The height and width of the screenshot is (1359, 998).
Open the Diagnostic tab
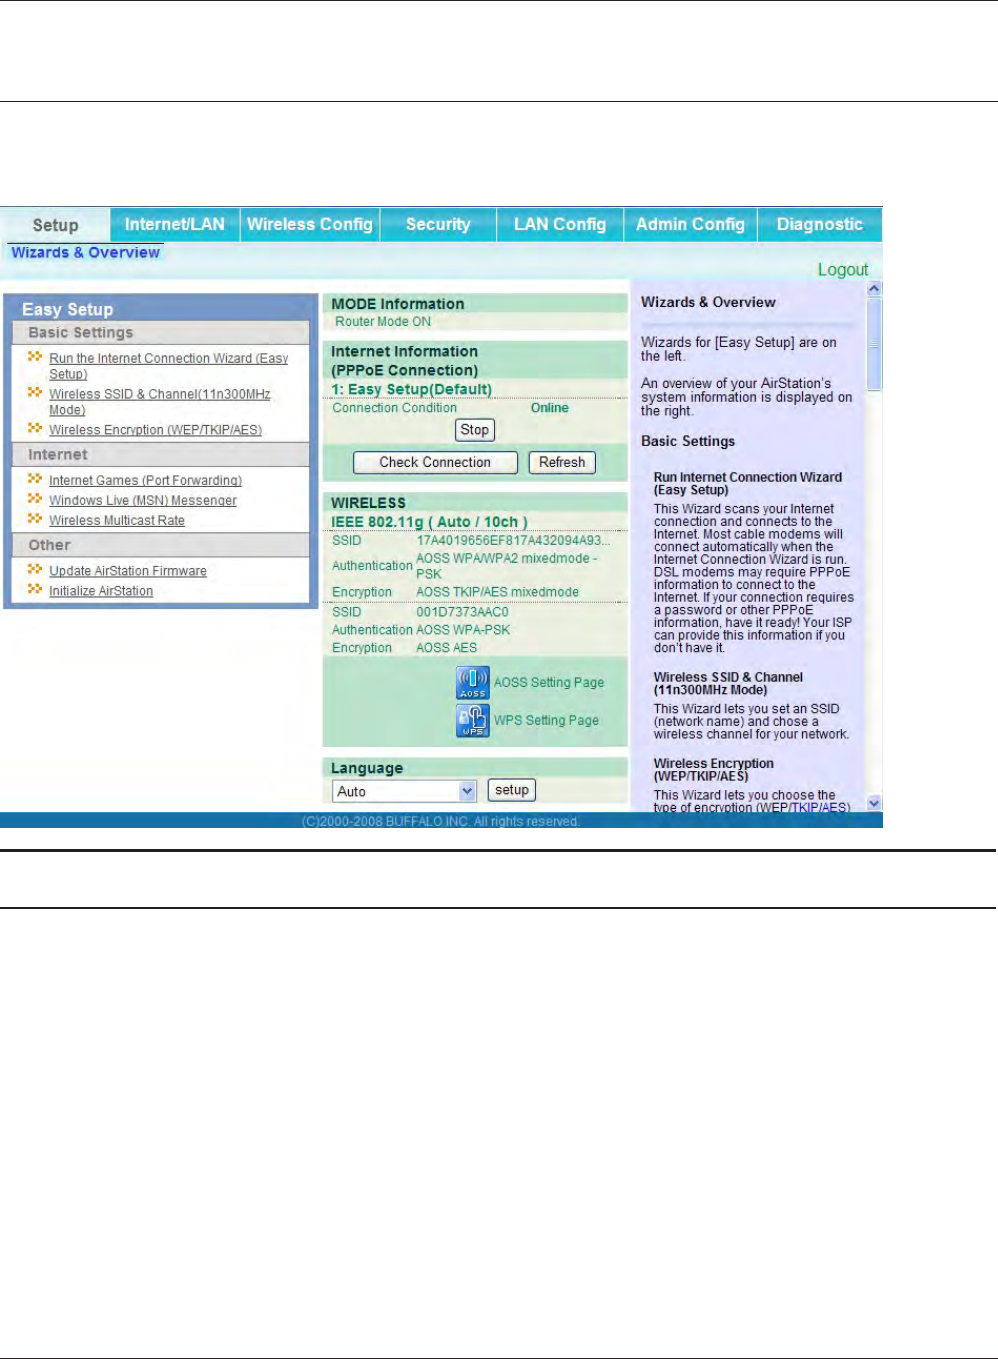point(820,224)
